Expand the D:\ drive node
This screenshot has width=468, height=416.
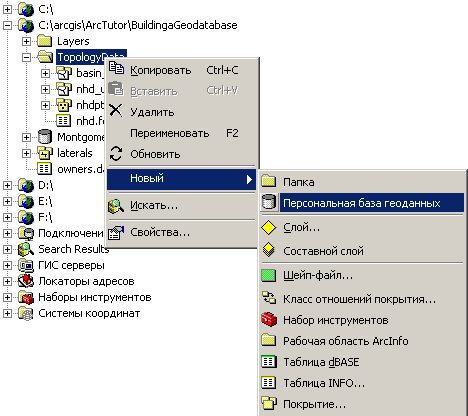7,185
